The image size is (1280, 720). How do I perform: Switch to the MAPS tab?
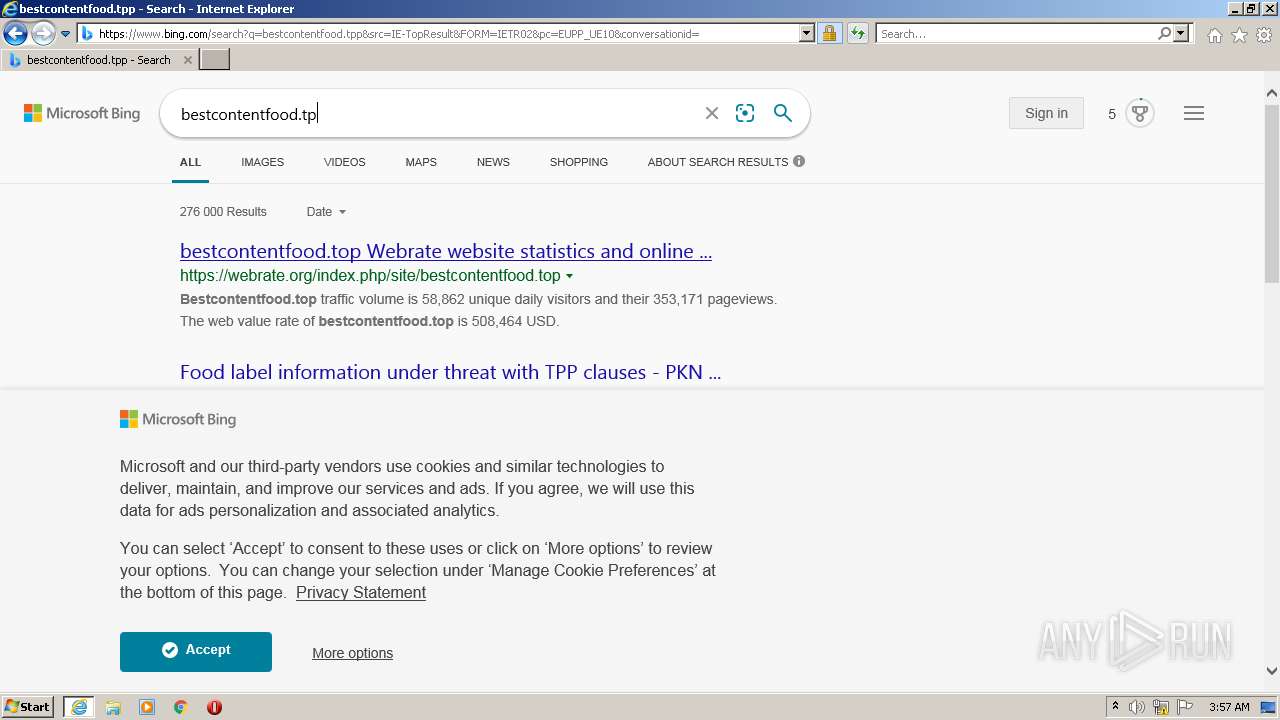[x=421, y=162]
